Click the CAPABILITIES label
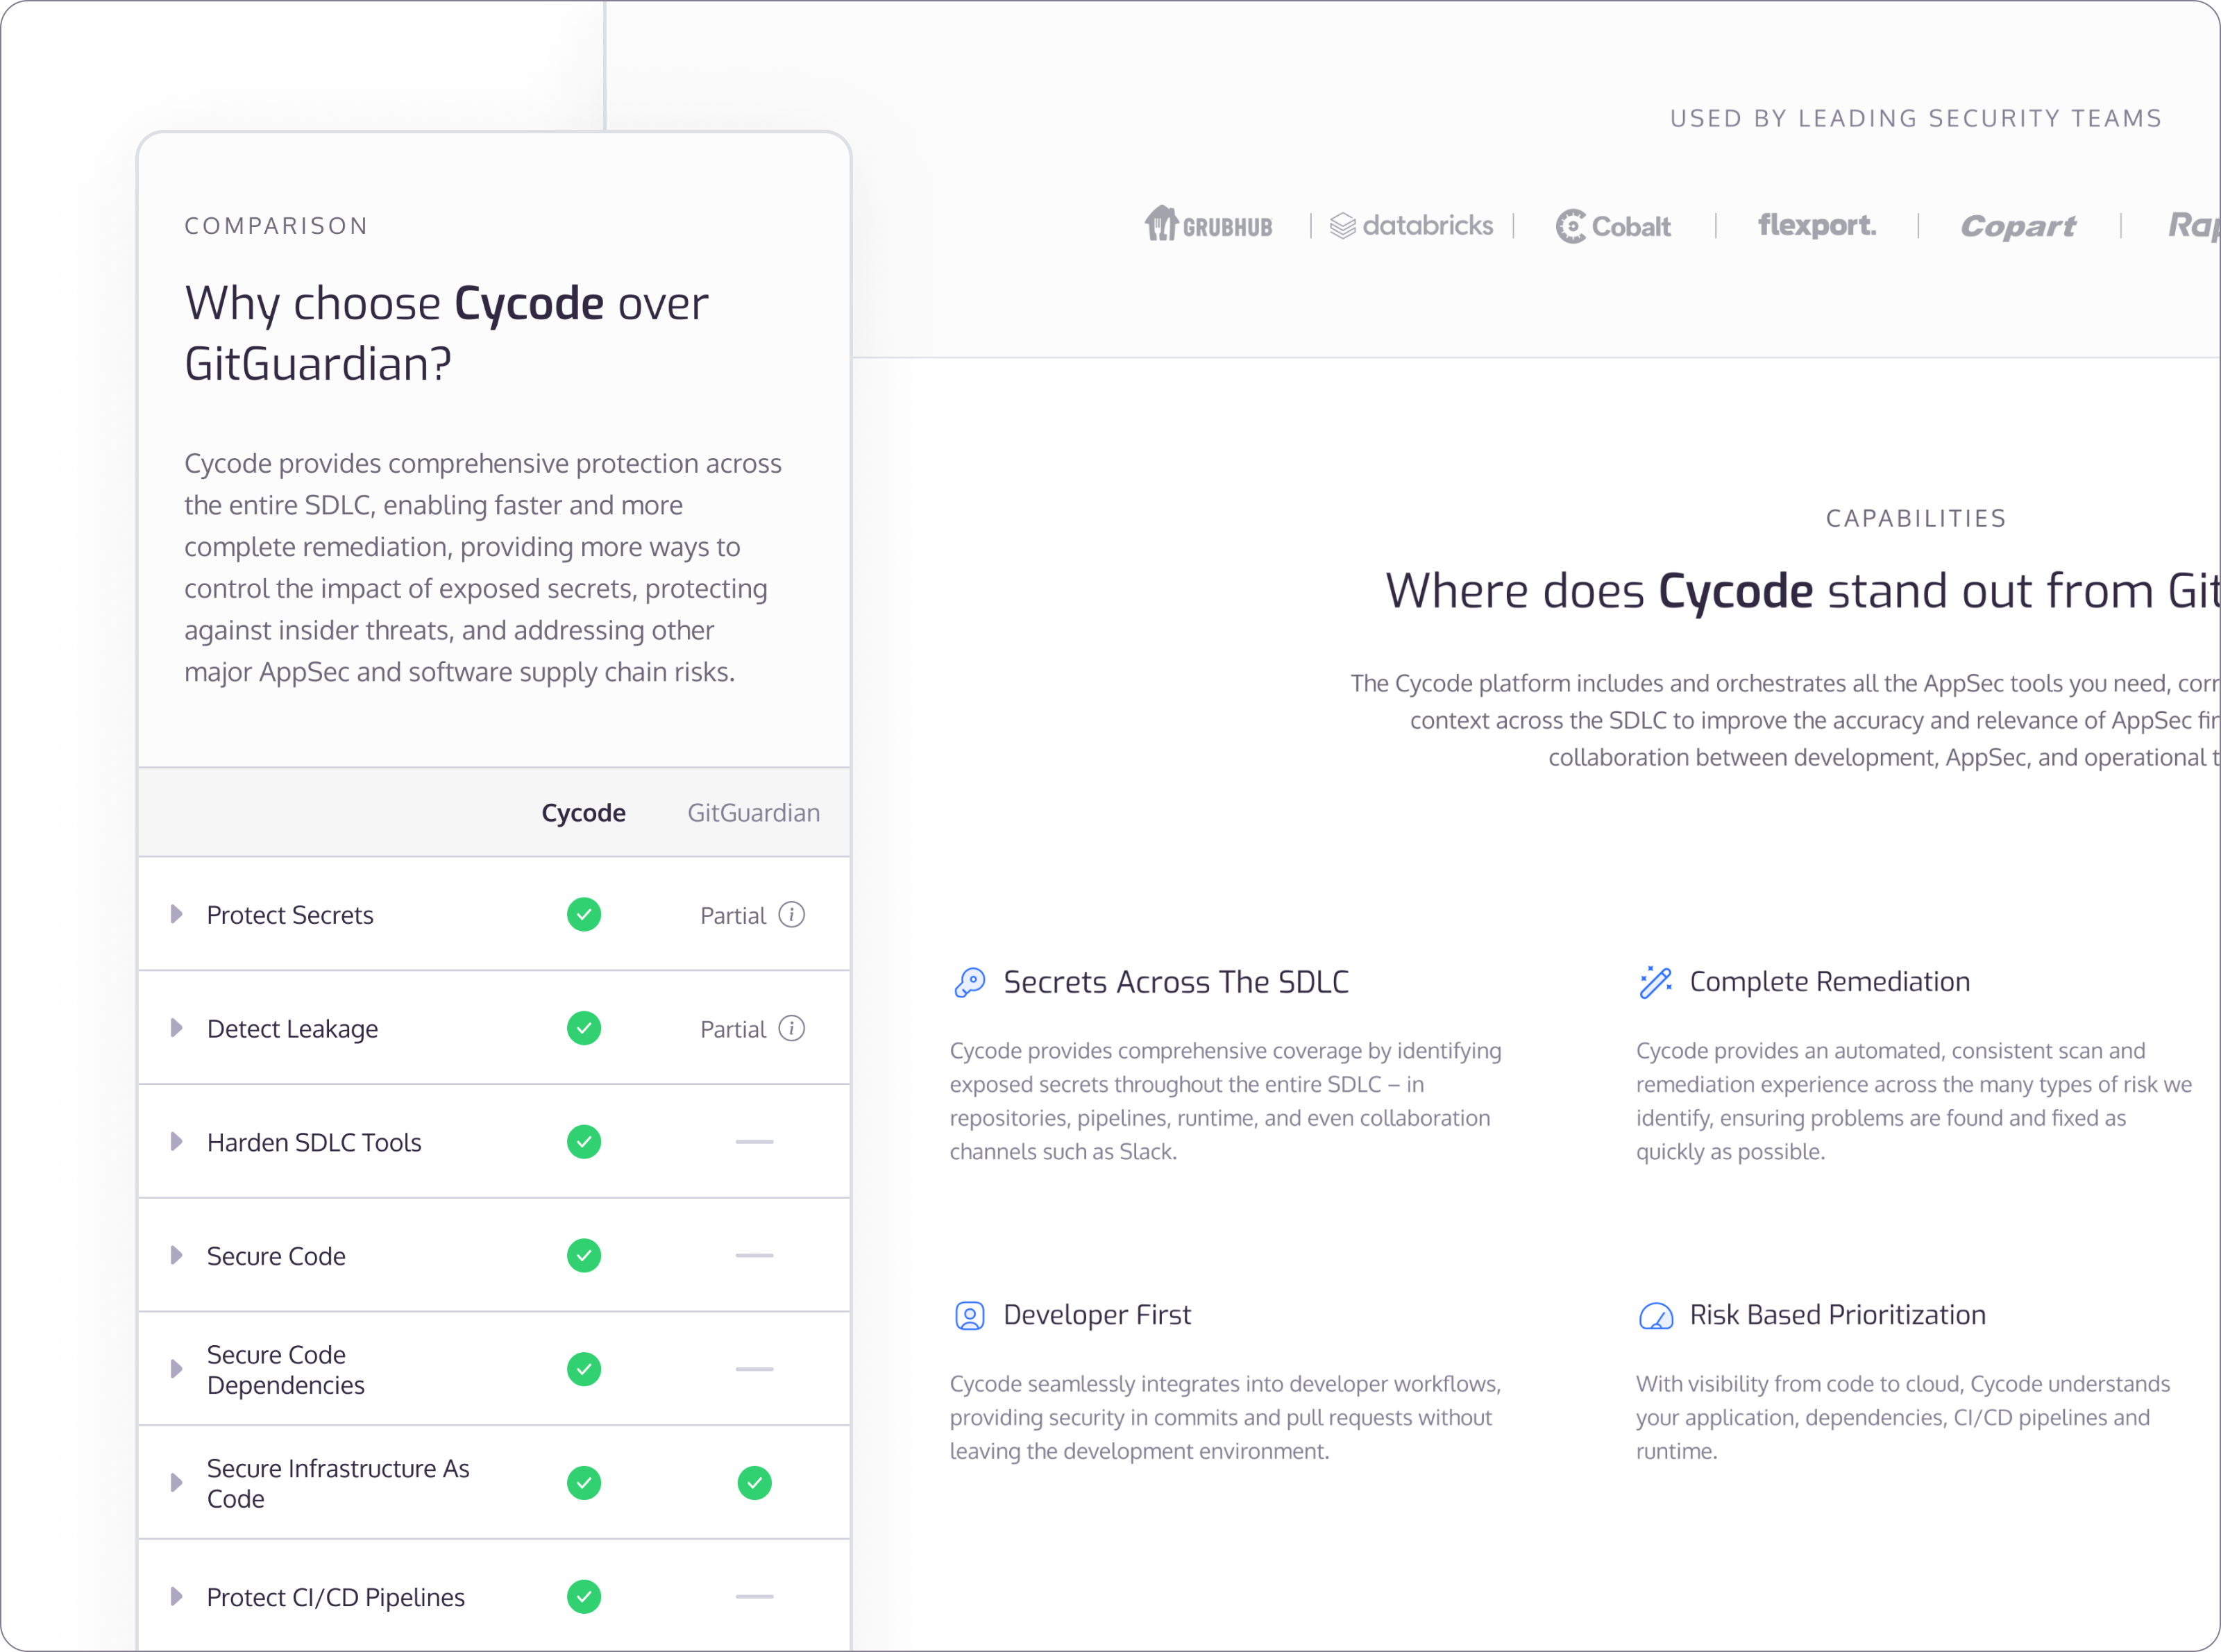The image size is (2221, 1652). coord(1916,518)
